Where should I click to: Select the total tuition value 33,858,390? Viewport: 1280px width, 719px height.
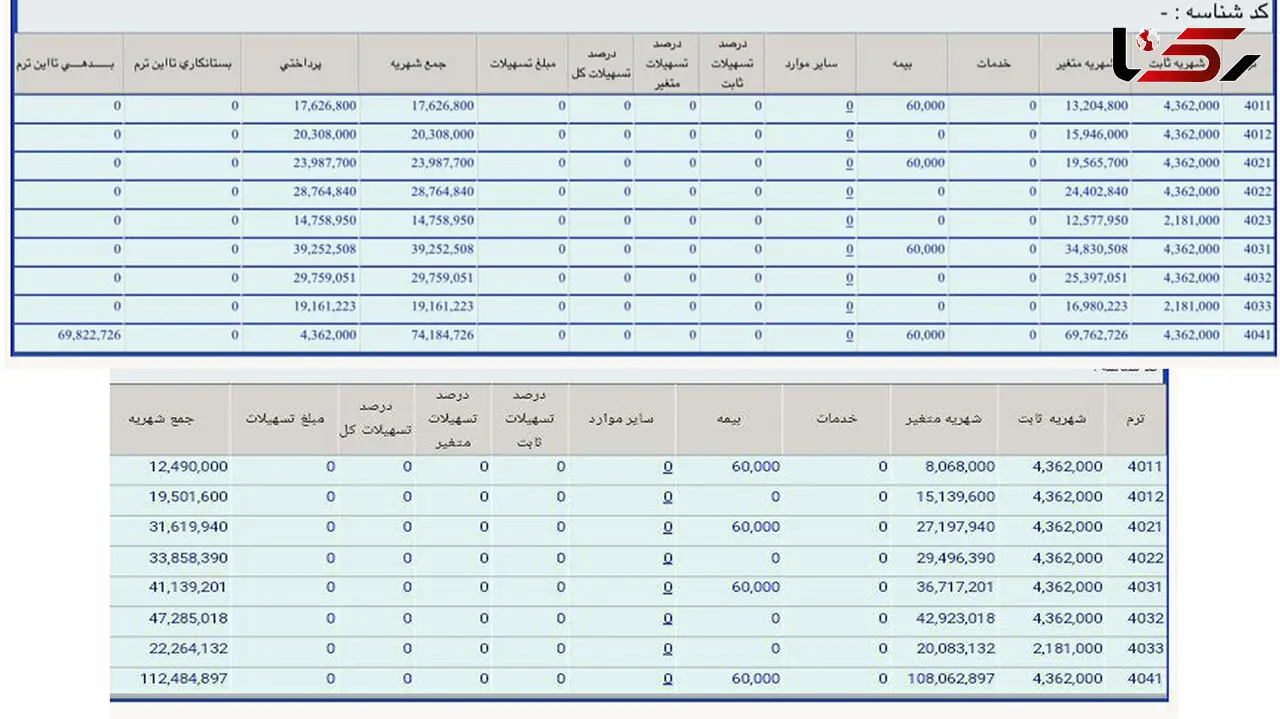pyautogui.click(x=189, y=558)
